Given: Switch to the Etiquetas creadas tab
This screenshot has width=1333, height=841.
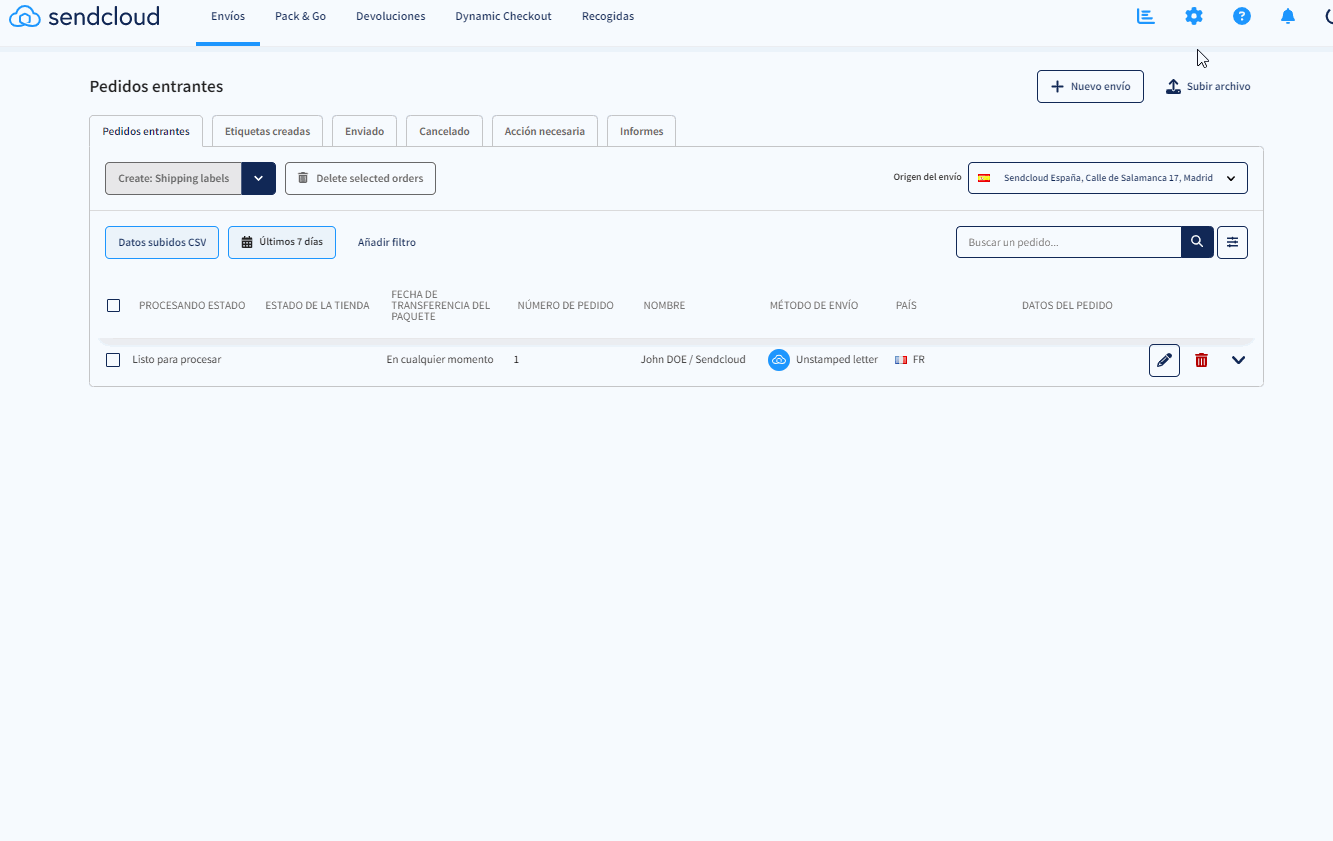Looking at the screenshot, I should pos(267,130).
